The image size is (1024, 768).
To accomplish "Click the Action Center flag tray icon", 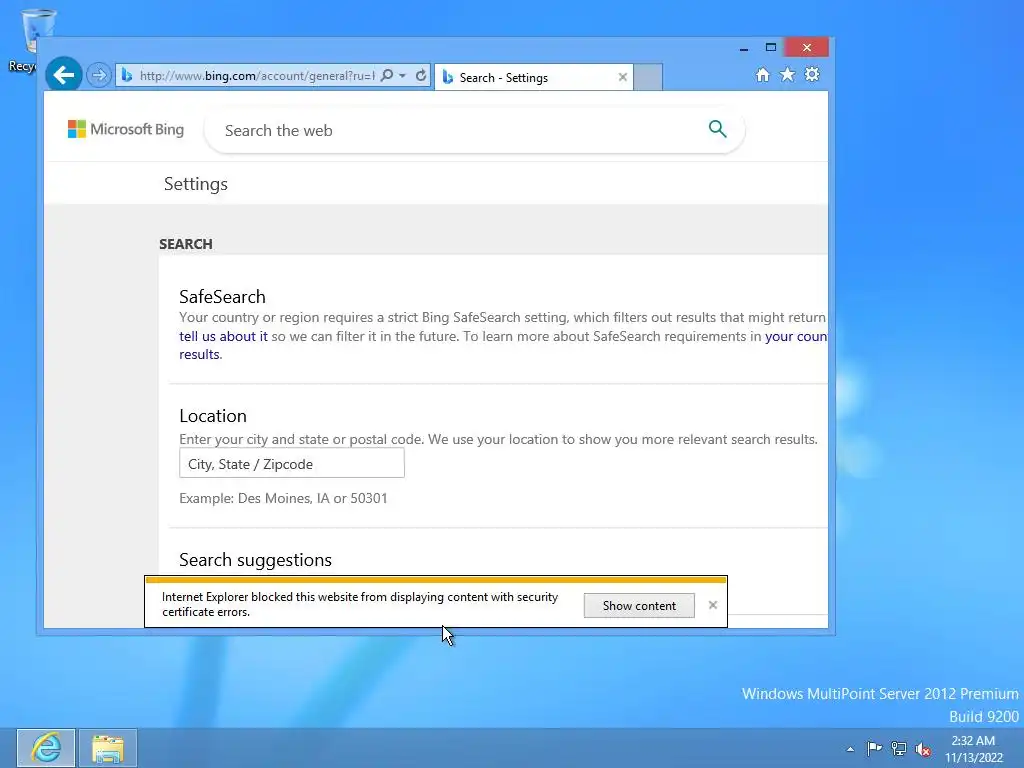I will 874,748.
